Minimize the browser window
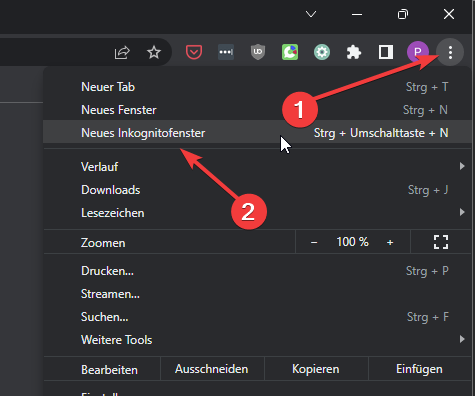Screen dimensions: 475x396 (357, 14)
